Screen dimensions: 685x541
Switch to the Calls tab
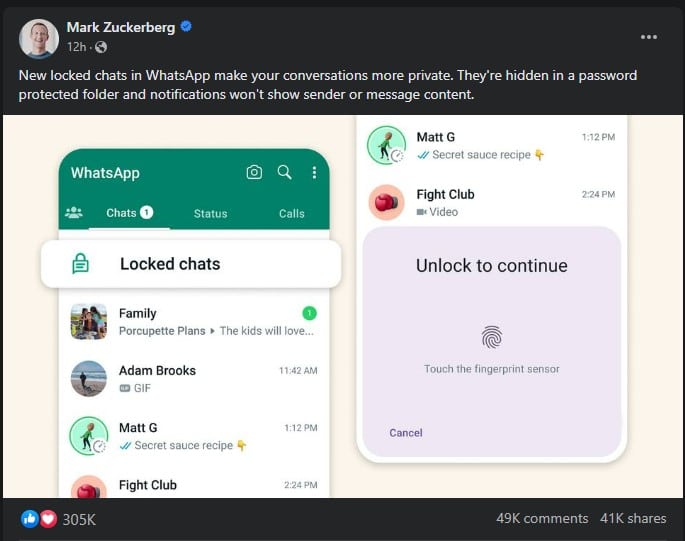click(292, 213)
